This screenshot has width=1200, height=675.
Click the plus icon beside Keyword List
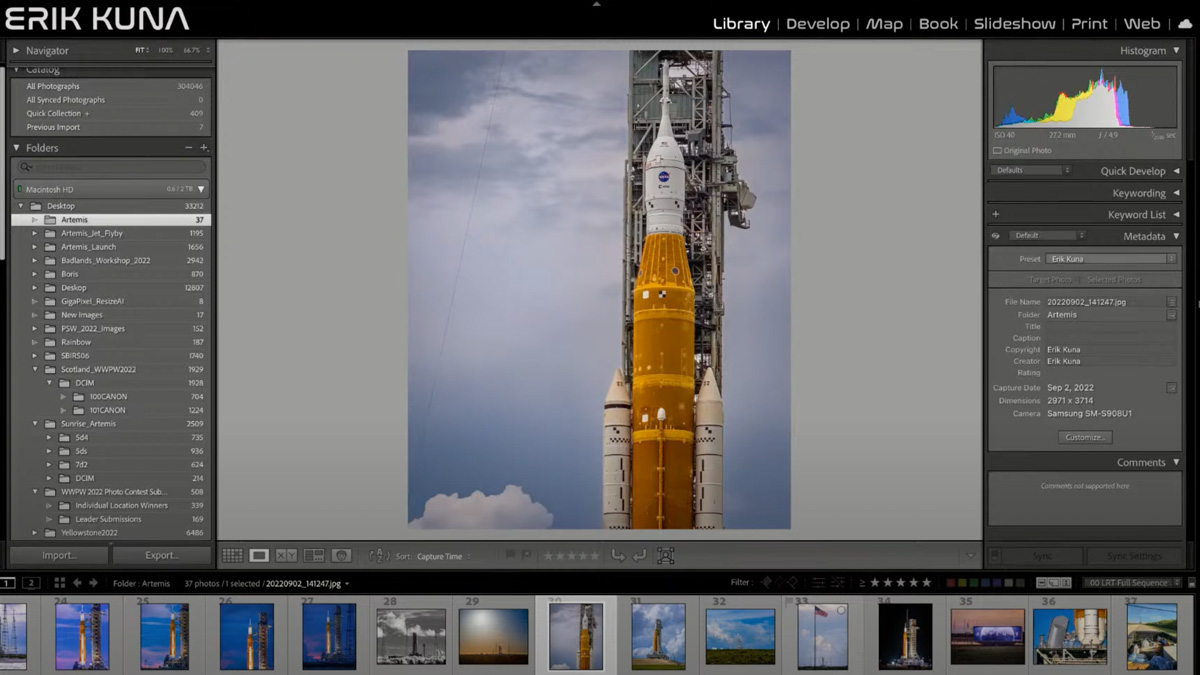point(995,214)
